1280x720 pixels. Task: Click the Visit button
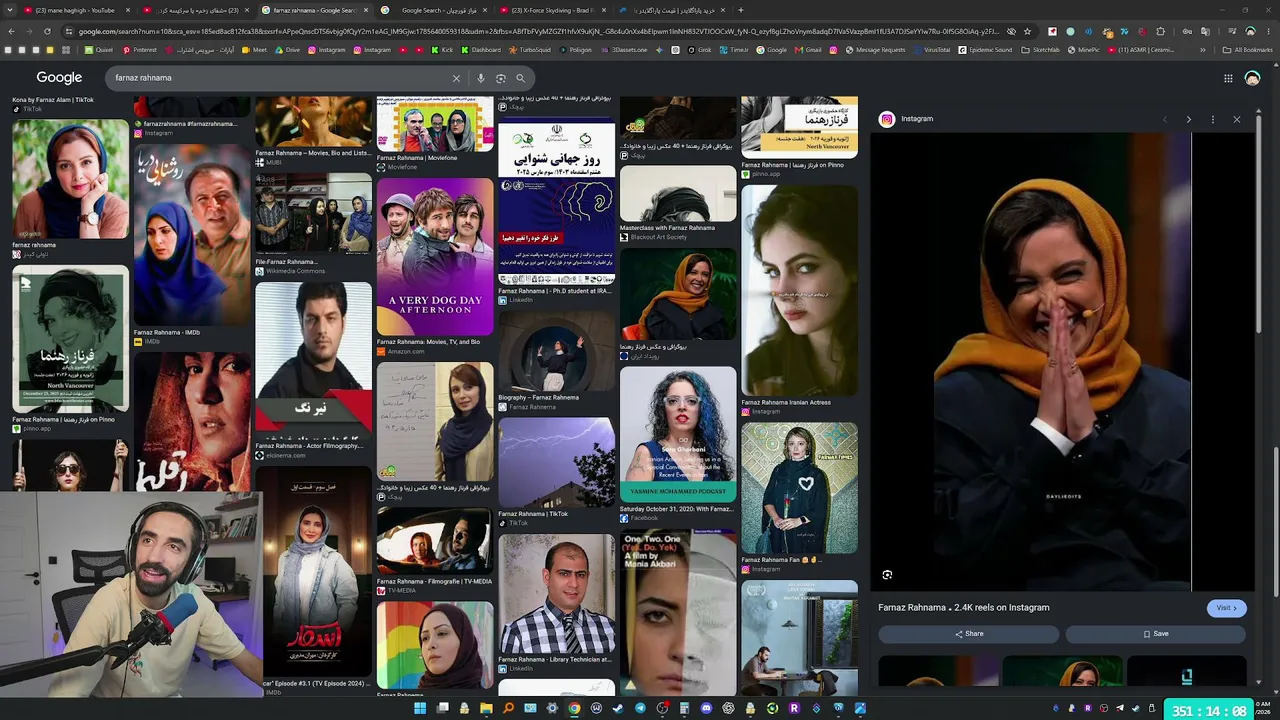(x=1226, y=608)
